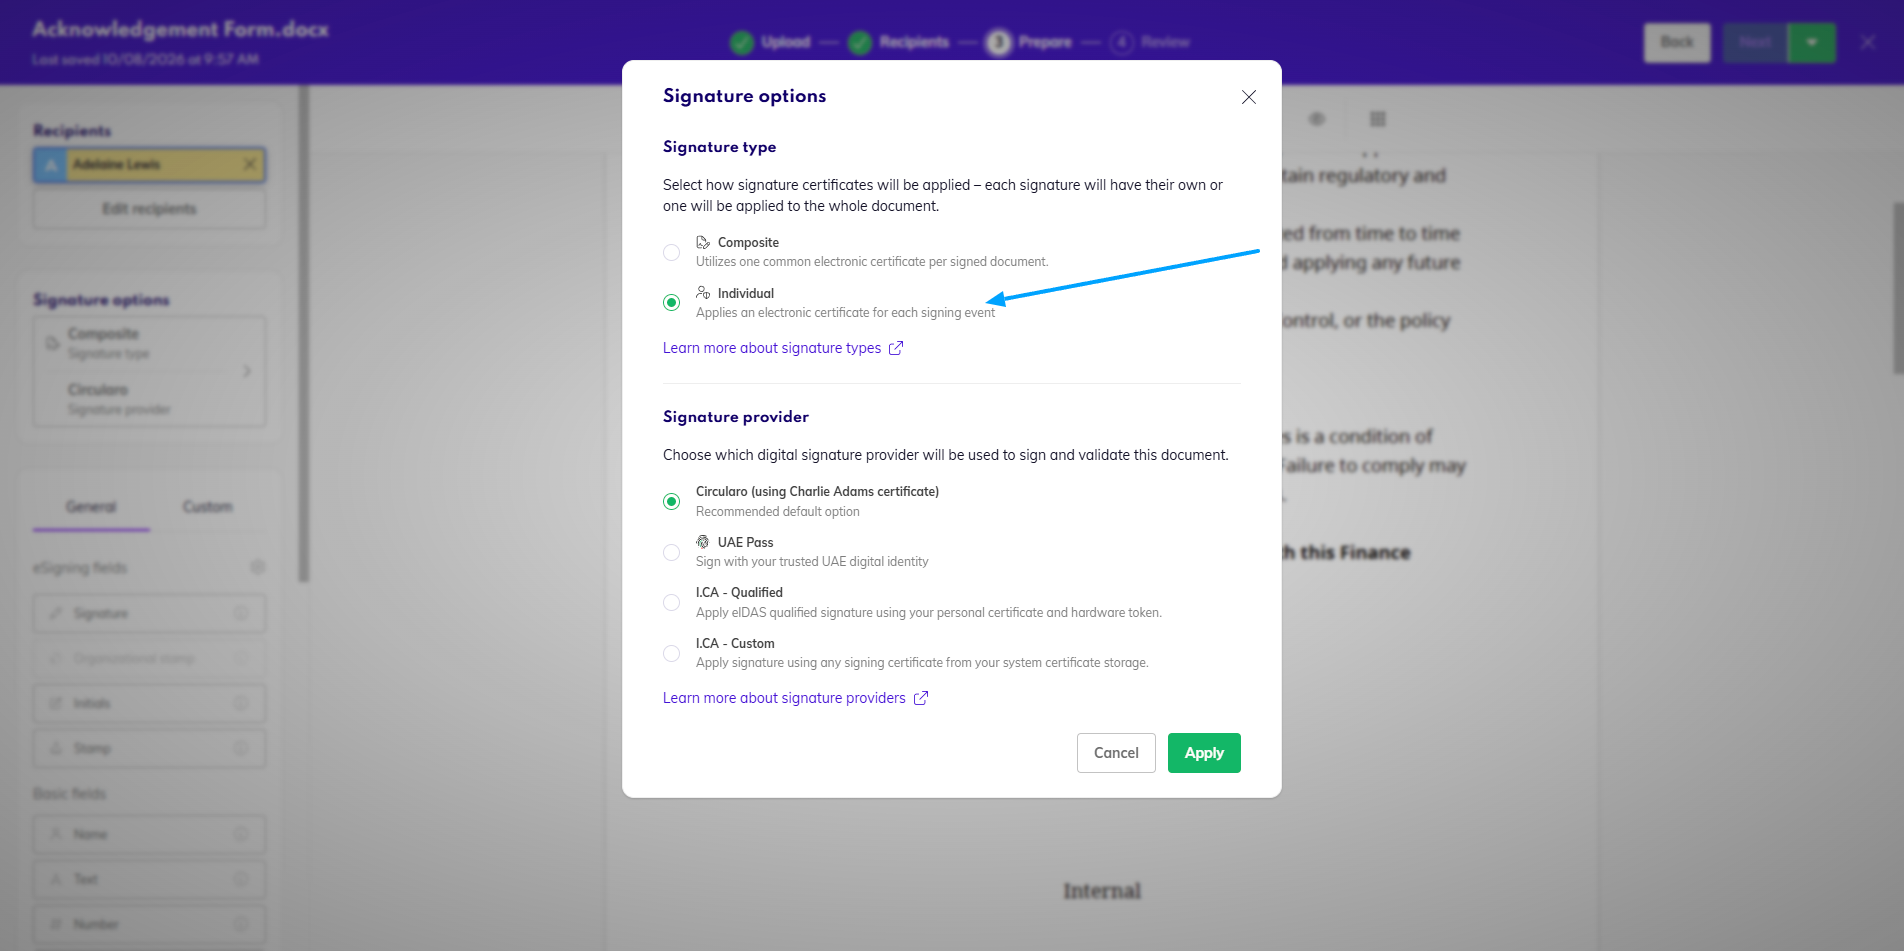Select the I.CA - Qualified provider radio
This screenshot has width=1904, height=951.
(672, 602)
